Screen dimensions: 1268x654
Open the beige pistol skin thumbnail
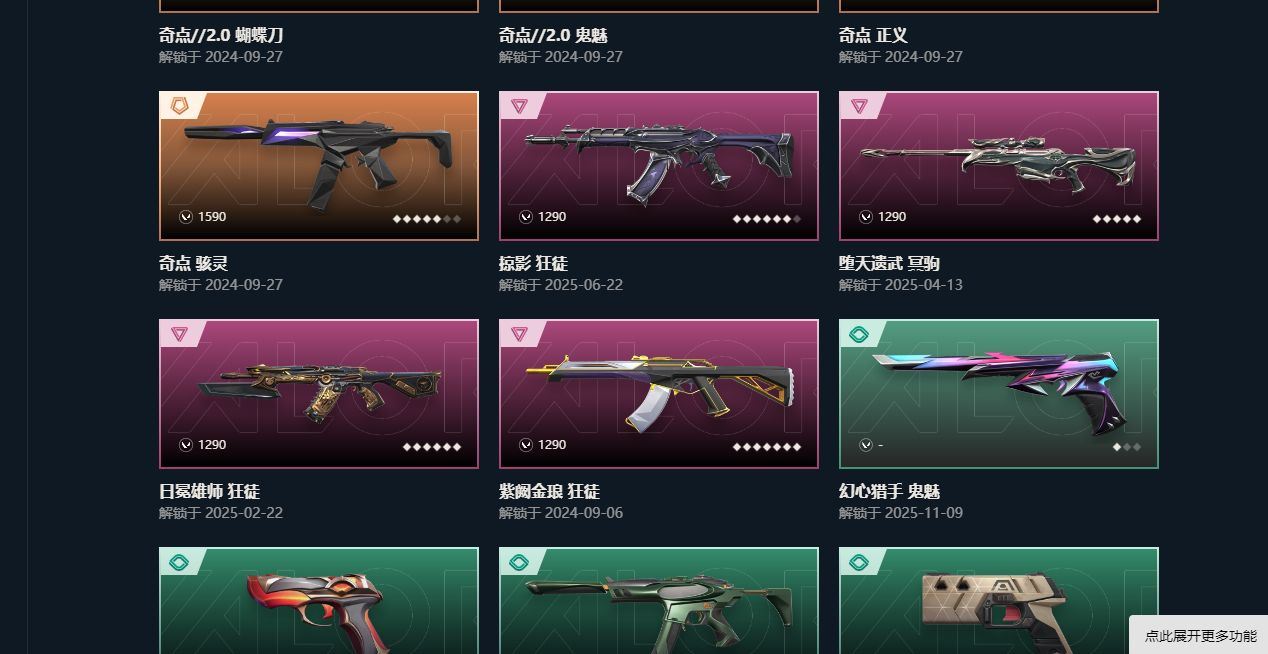[999, 600]
